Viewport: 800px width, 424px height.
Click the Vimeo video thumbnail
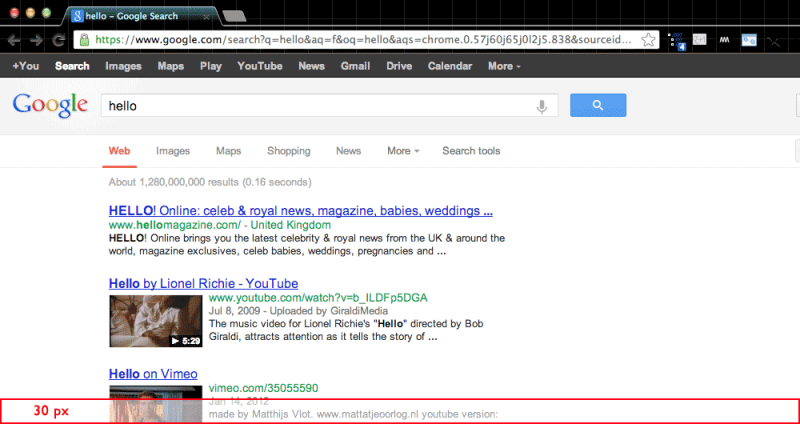(x=156, y=403)
